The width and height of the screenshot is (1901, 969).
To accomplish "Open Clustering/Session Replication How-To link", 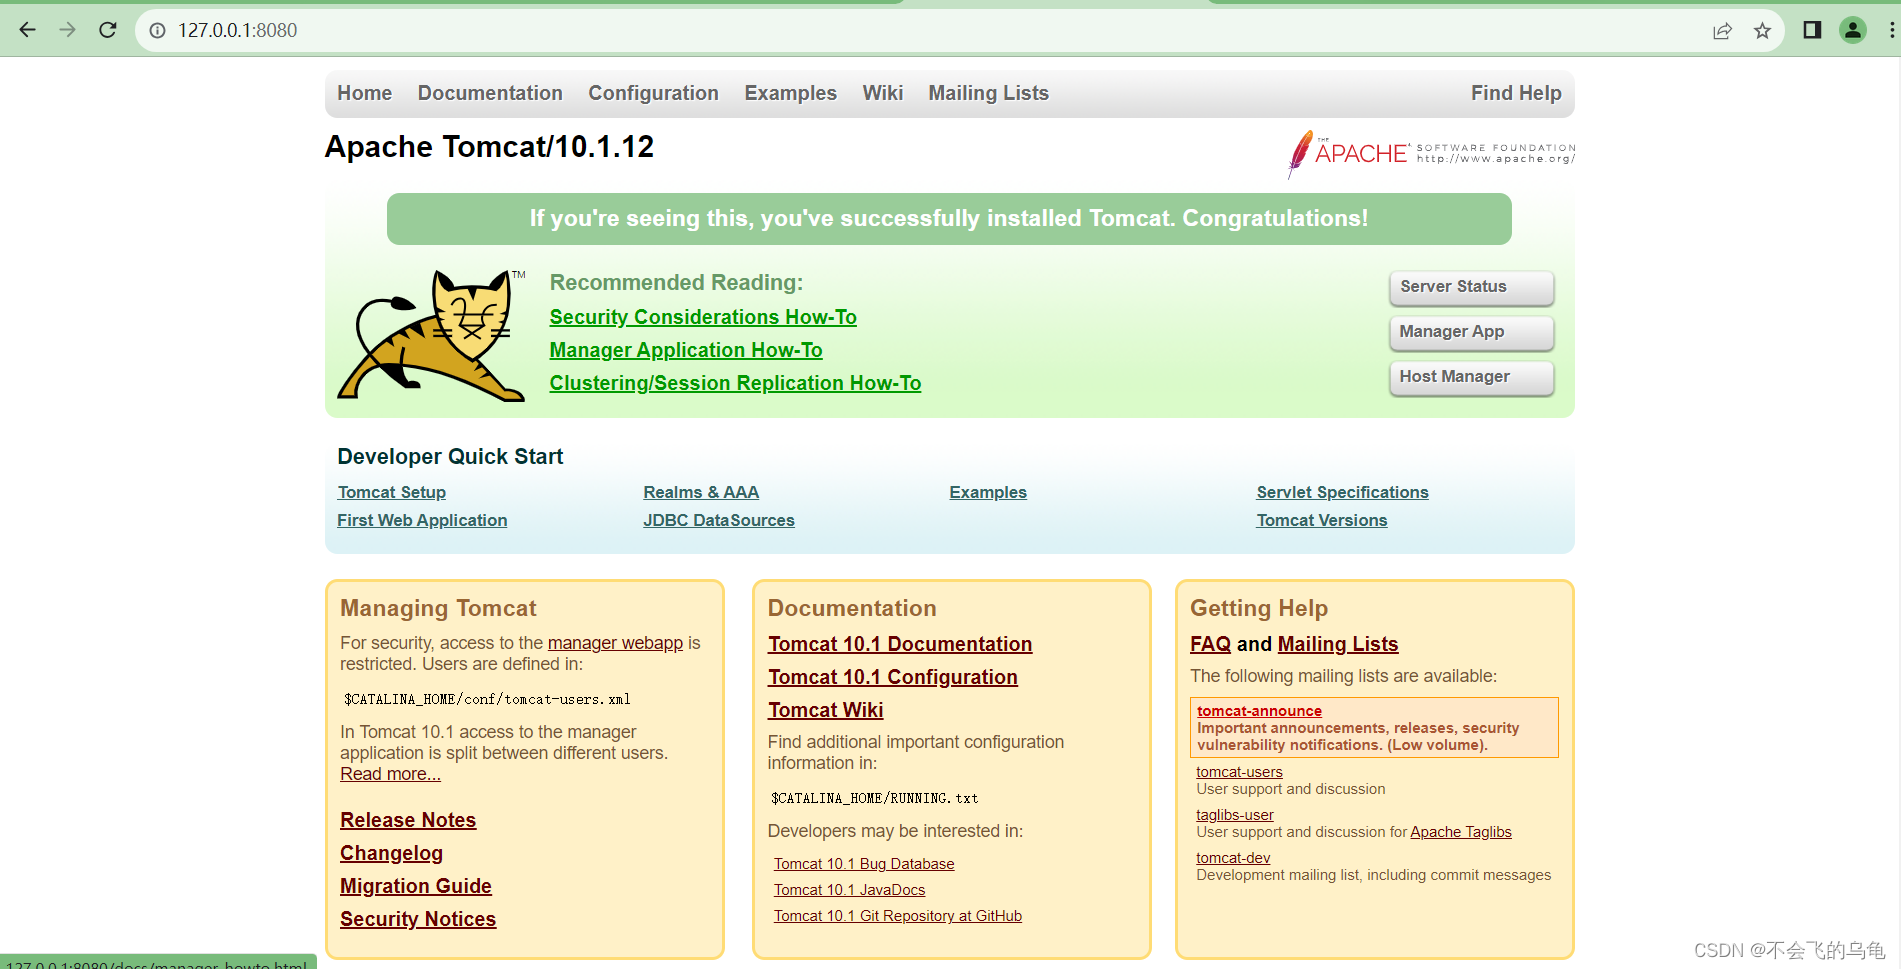I will [x=735, y=383].
